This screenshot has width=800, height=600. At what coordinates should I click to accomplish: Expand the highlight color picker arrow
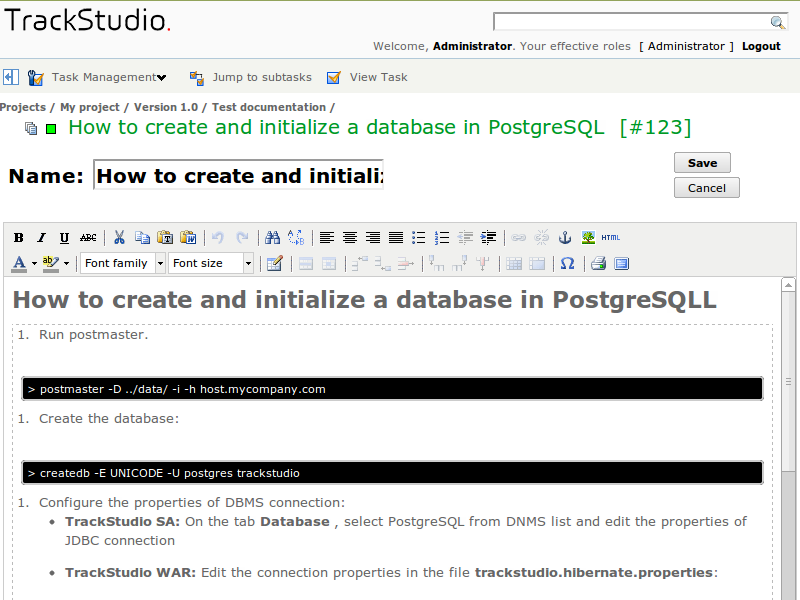66,263
